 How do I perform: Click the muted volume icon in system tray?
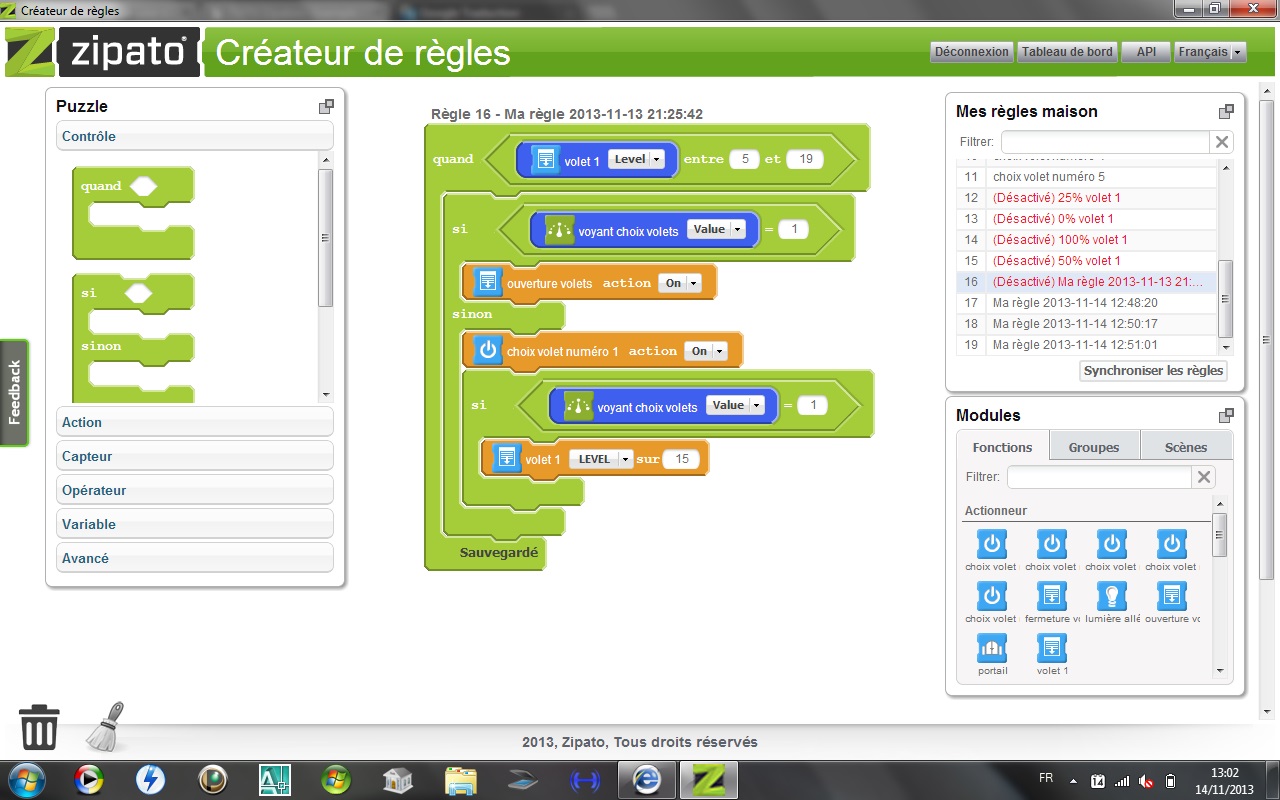1145,780
